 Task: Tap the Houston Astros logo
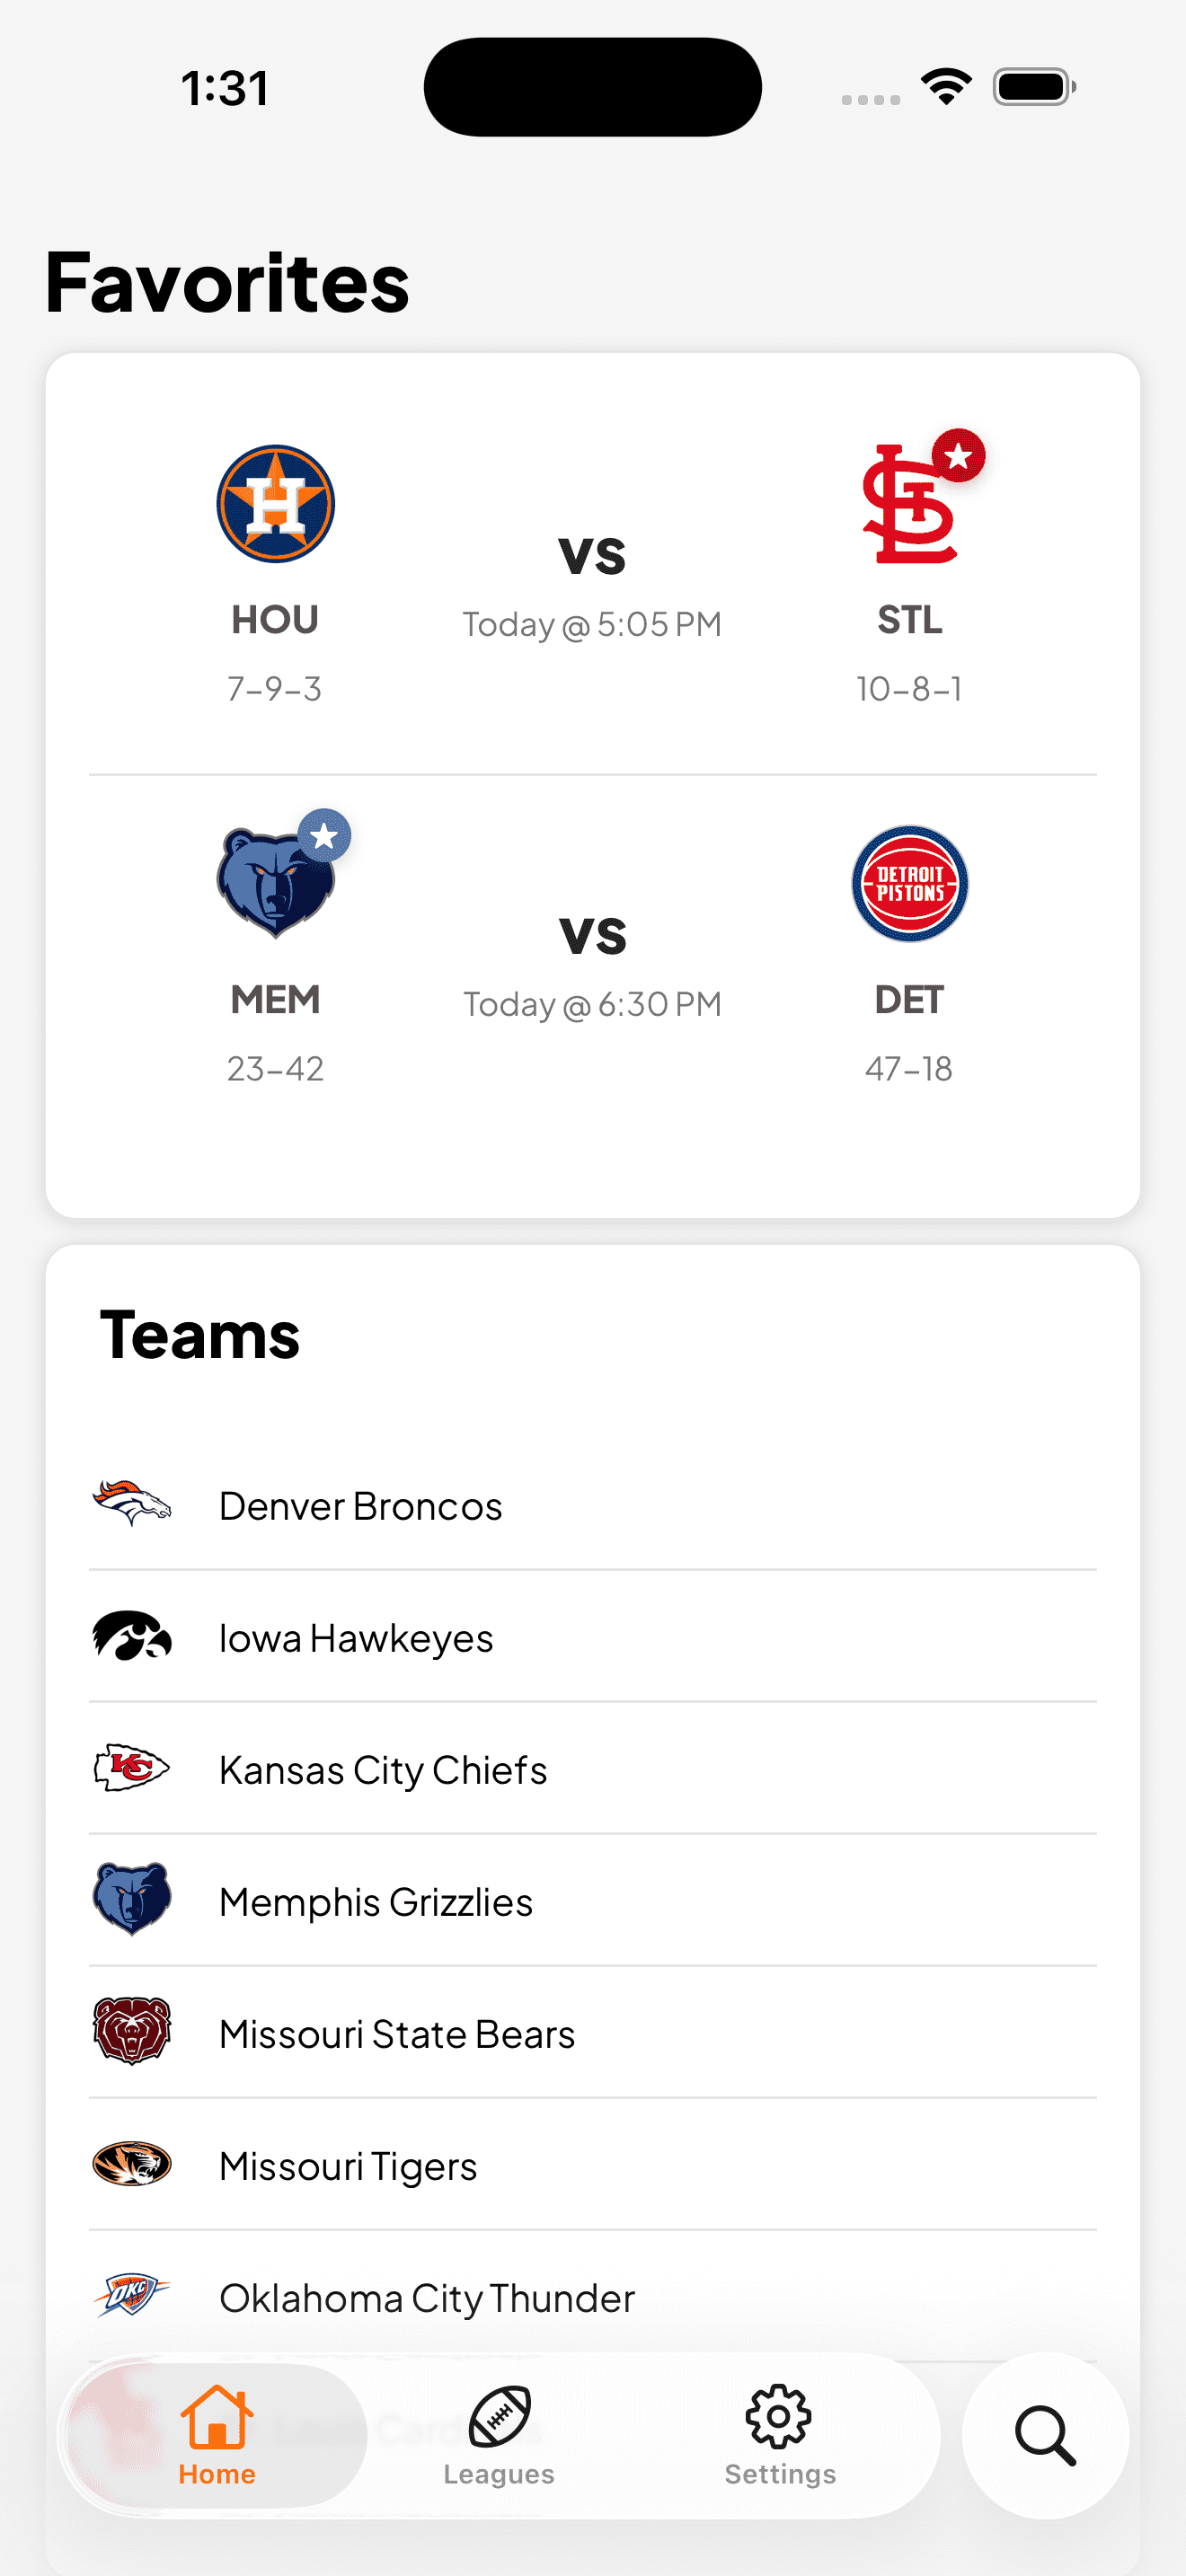275,504
